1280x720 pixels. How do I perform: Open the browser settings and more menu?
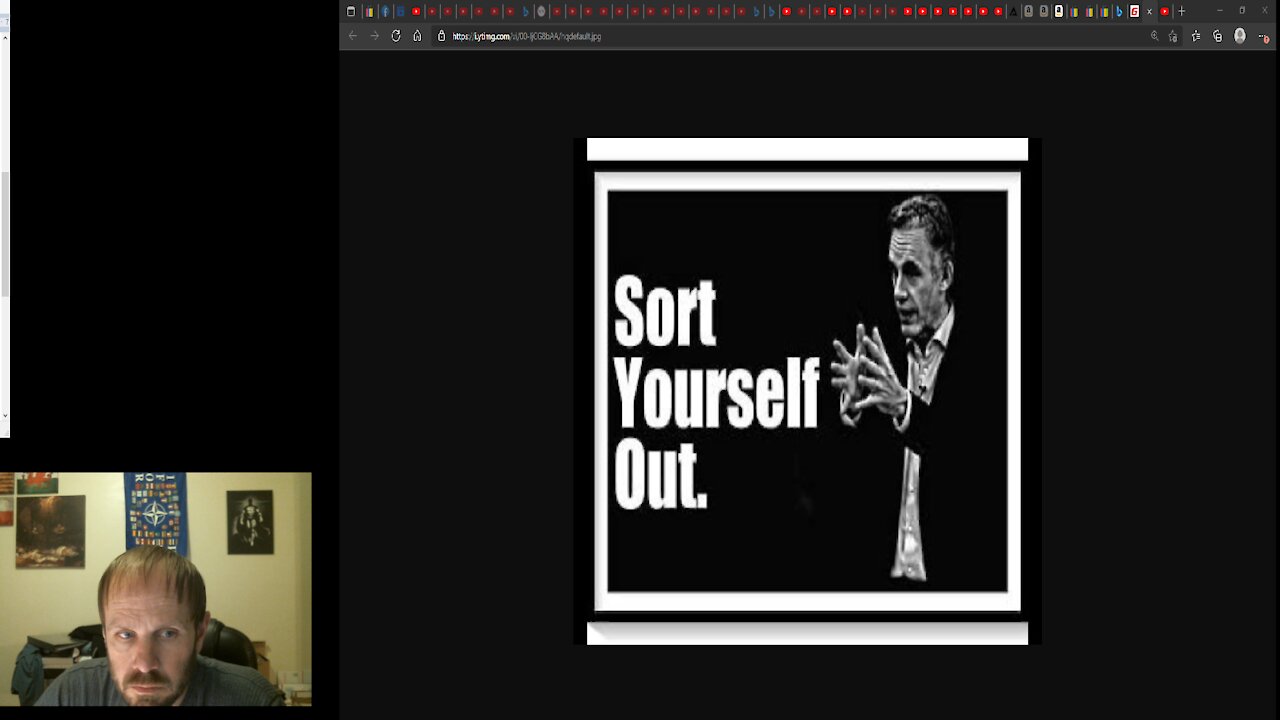click(1263, 36)
